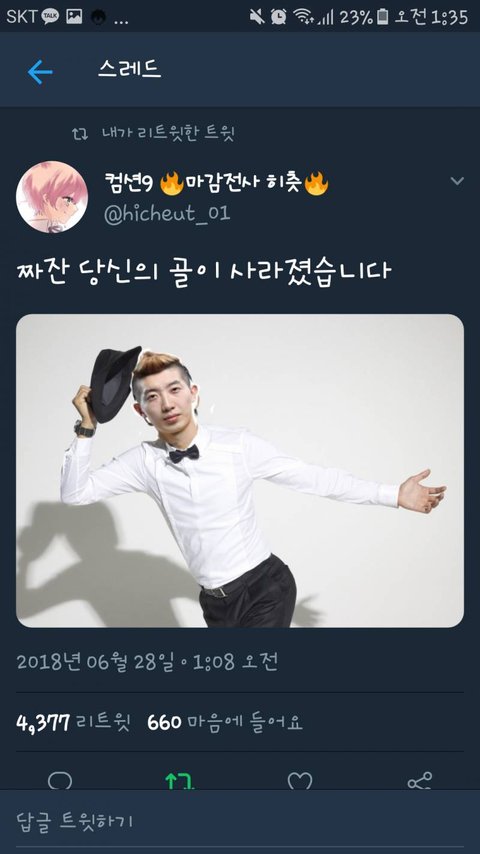Open the @hicheut_01 handle

click(167, 213)
